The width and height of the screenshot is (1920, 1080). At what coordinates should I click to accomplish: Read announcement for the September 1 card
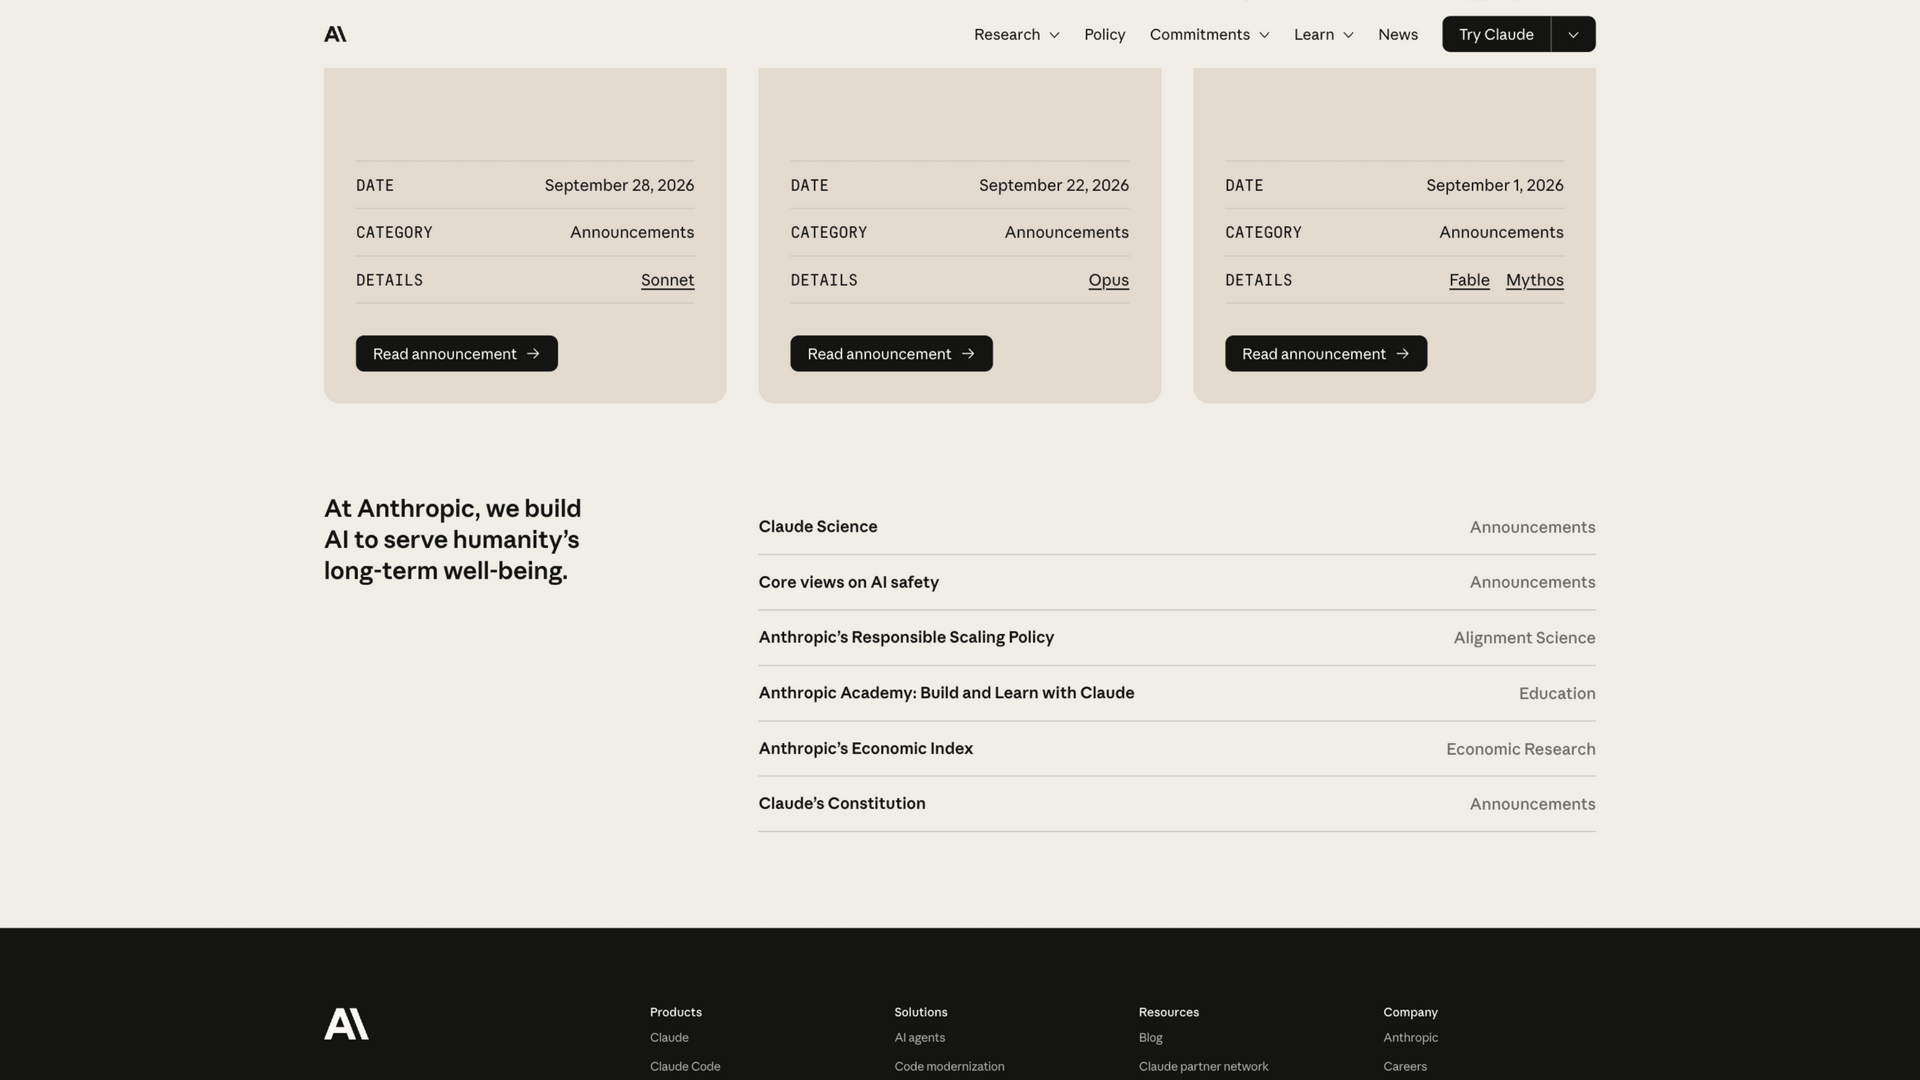point(1326,354)
